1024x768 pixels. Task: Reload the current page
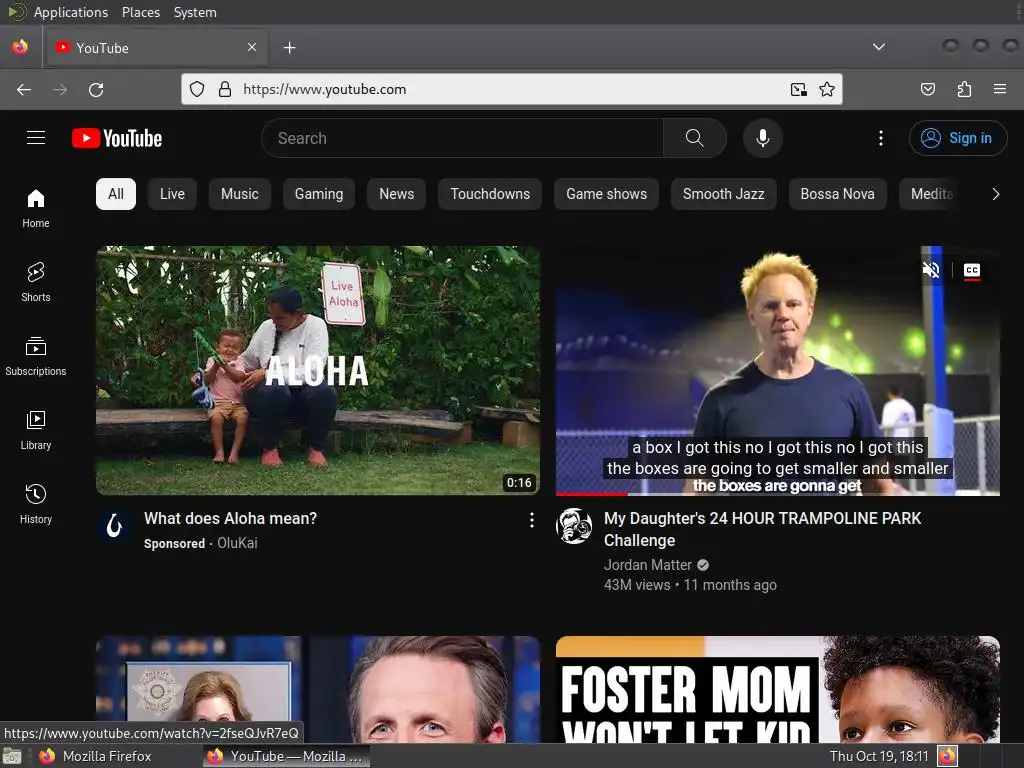[96, 89]
